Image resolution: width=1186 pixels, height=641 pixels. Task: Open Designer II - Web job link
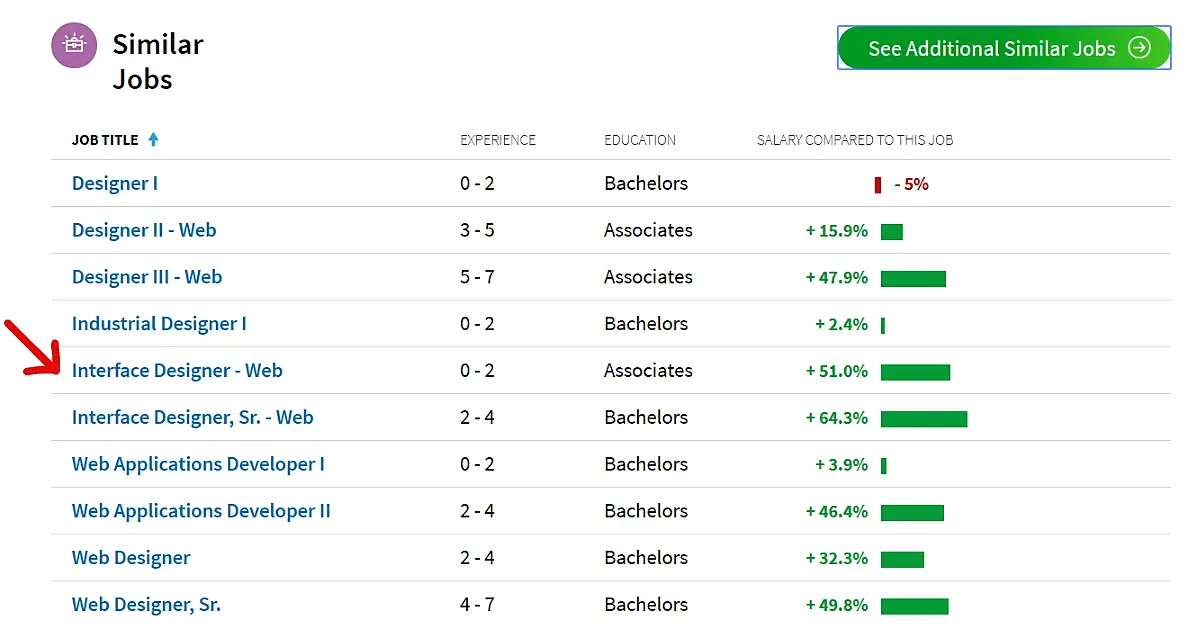[144, 231]
